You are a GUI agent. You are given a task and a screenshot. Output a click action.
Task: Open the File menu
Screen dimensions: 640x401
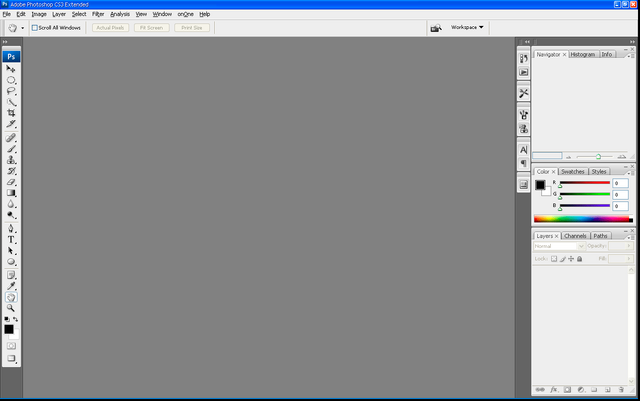7,14
